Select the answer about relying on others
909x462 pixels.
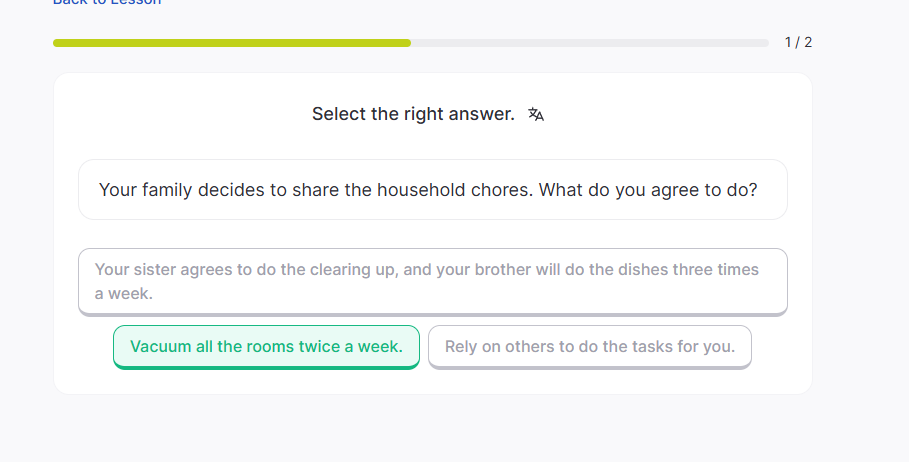(x=589, y=347)
